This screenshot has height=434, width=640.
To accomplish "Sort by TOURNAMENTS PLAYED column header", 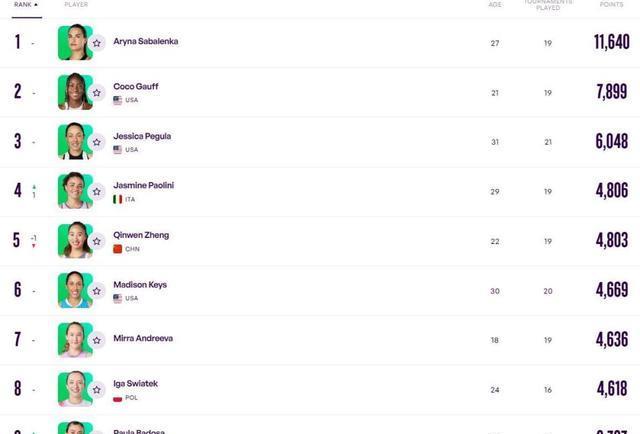I will pos(548,4).
